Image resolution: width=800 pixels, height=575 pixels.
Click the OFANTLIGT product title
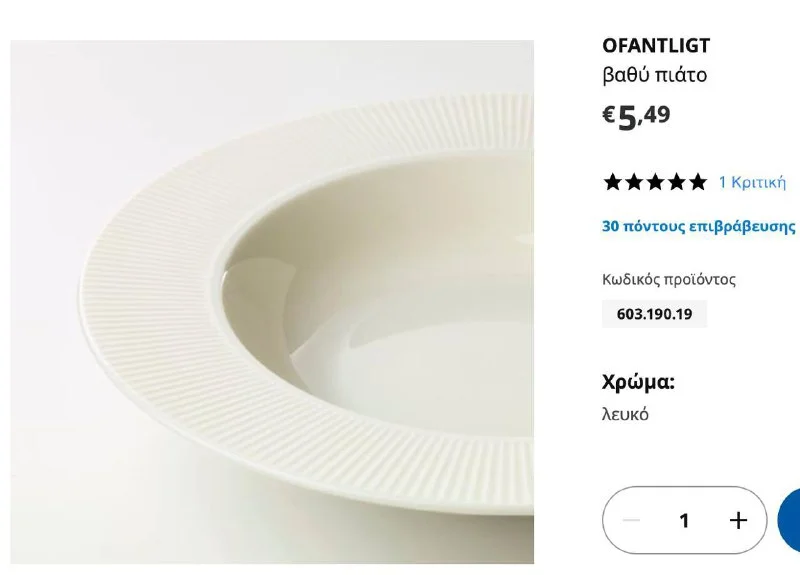point(656,46)
